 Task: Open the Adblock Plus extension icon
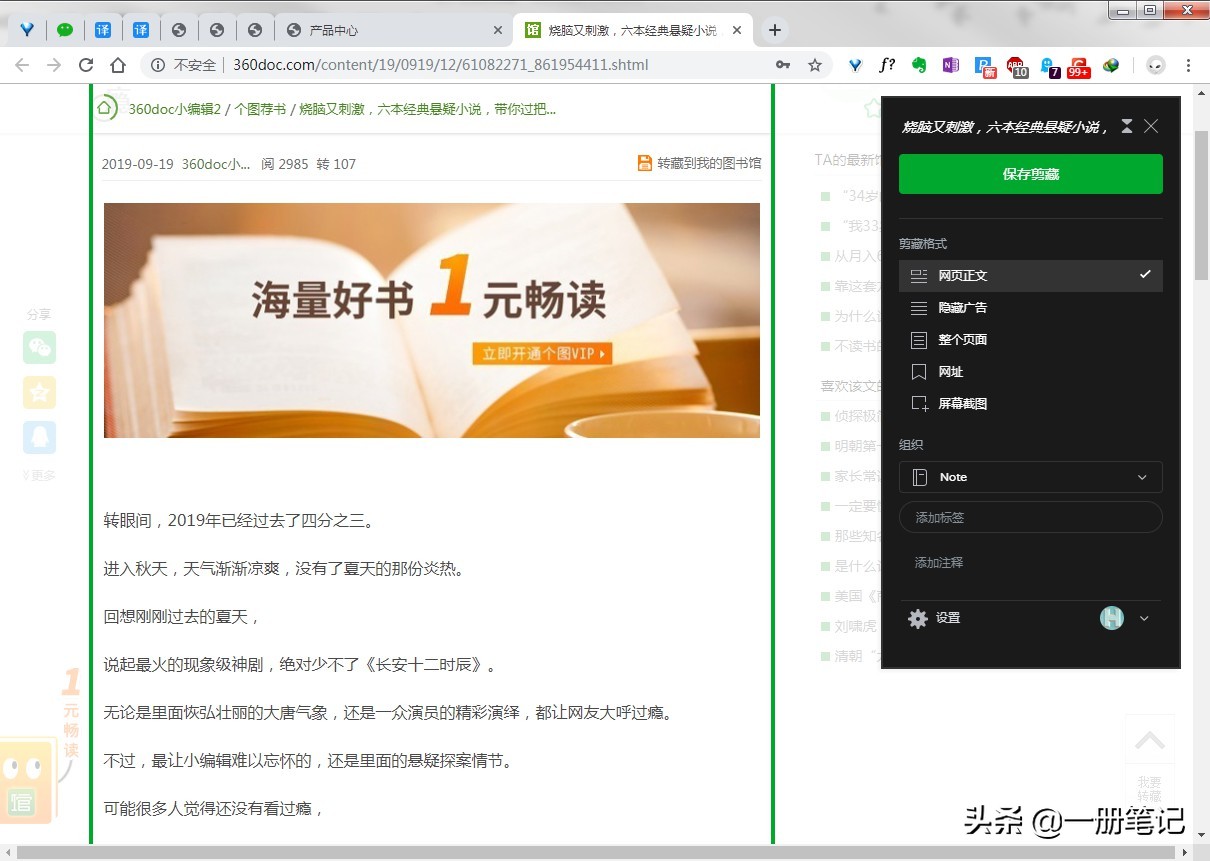1017,65
